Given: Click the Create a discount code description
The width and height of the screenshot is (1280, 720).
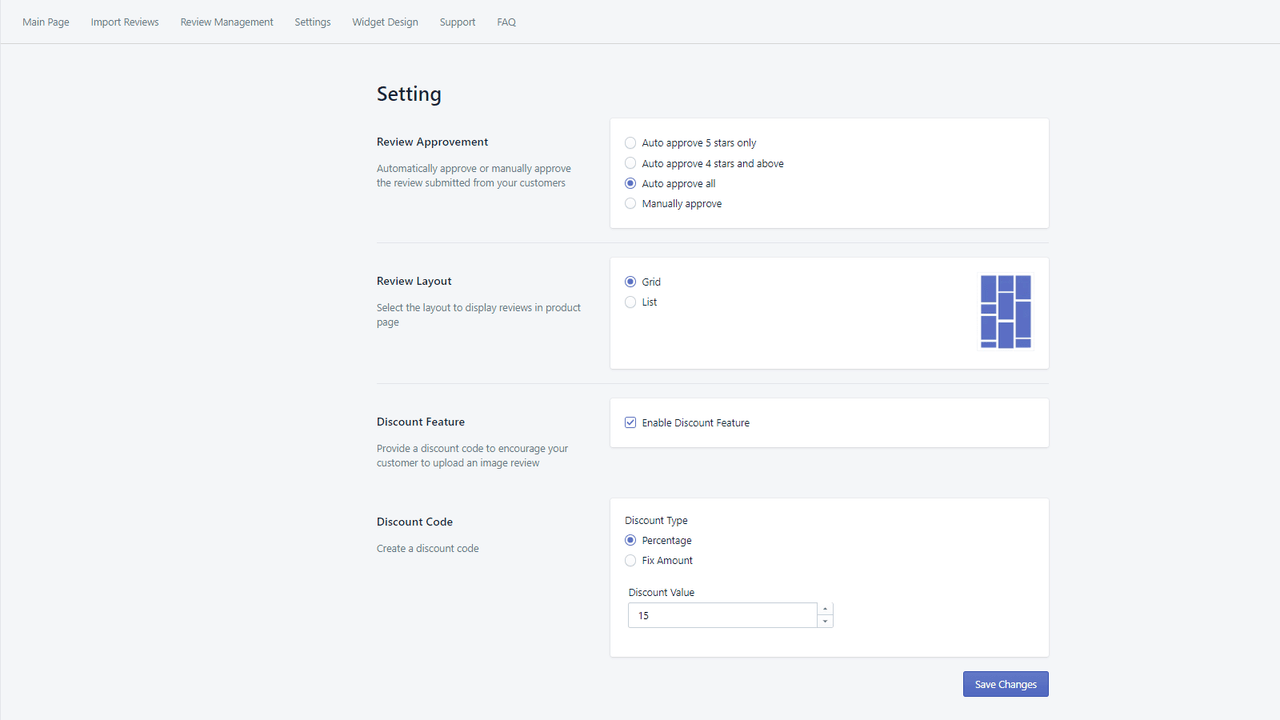Looking at the screenshot, I should click(427, 548).
